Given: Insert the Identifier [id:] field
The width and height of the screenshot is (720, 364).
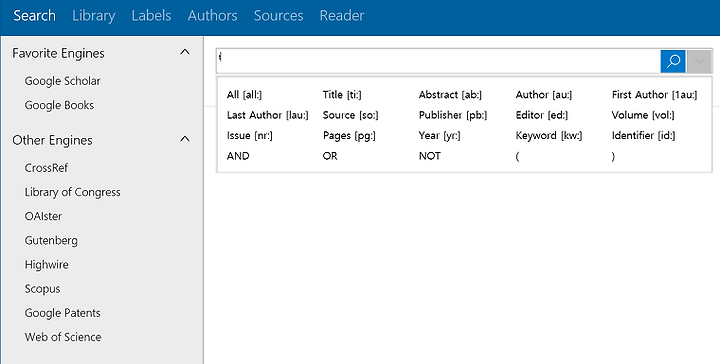Looking at the screenshot, I should coord(643,136).
